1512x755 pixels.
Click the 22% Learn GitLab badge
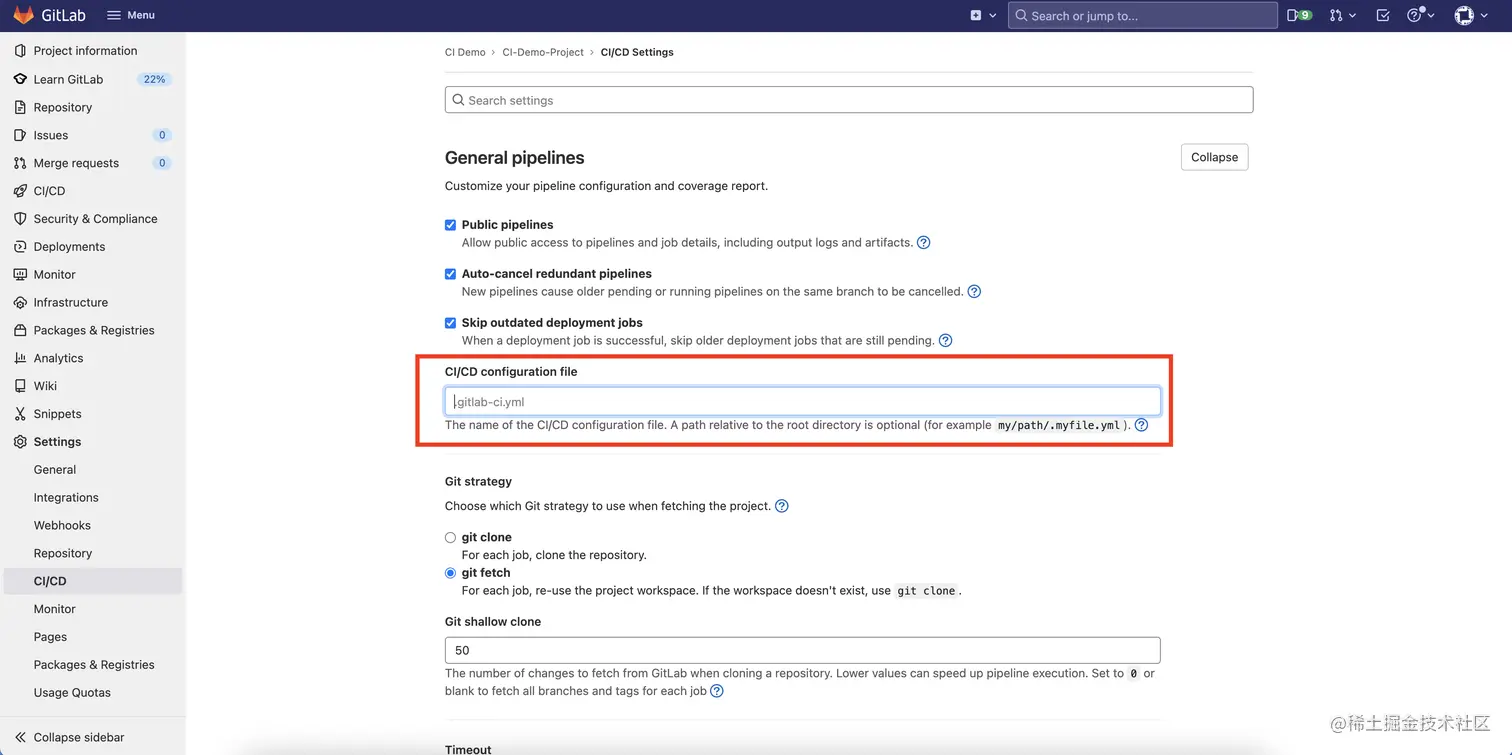pyautogui.click(x=154, y=79)
